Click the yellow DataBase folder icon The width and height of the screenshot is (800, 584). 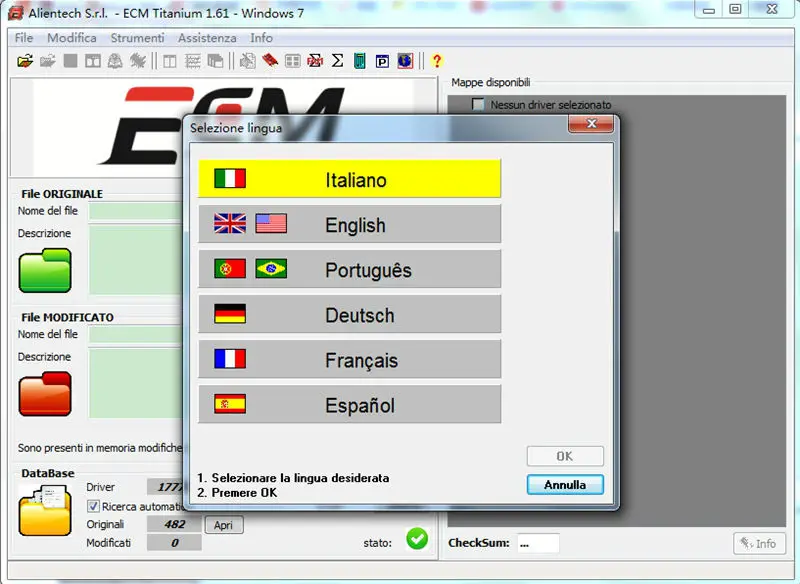click(45, 510)
